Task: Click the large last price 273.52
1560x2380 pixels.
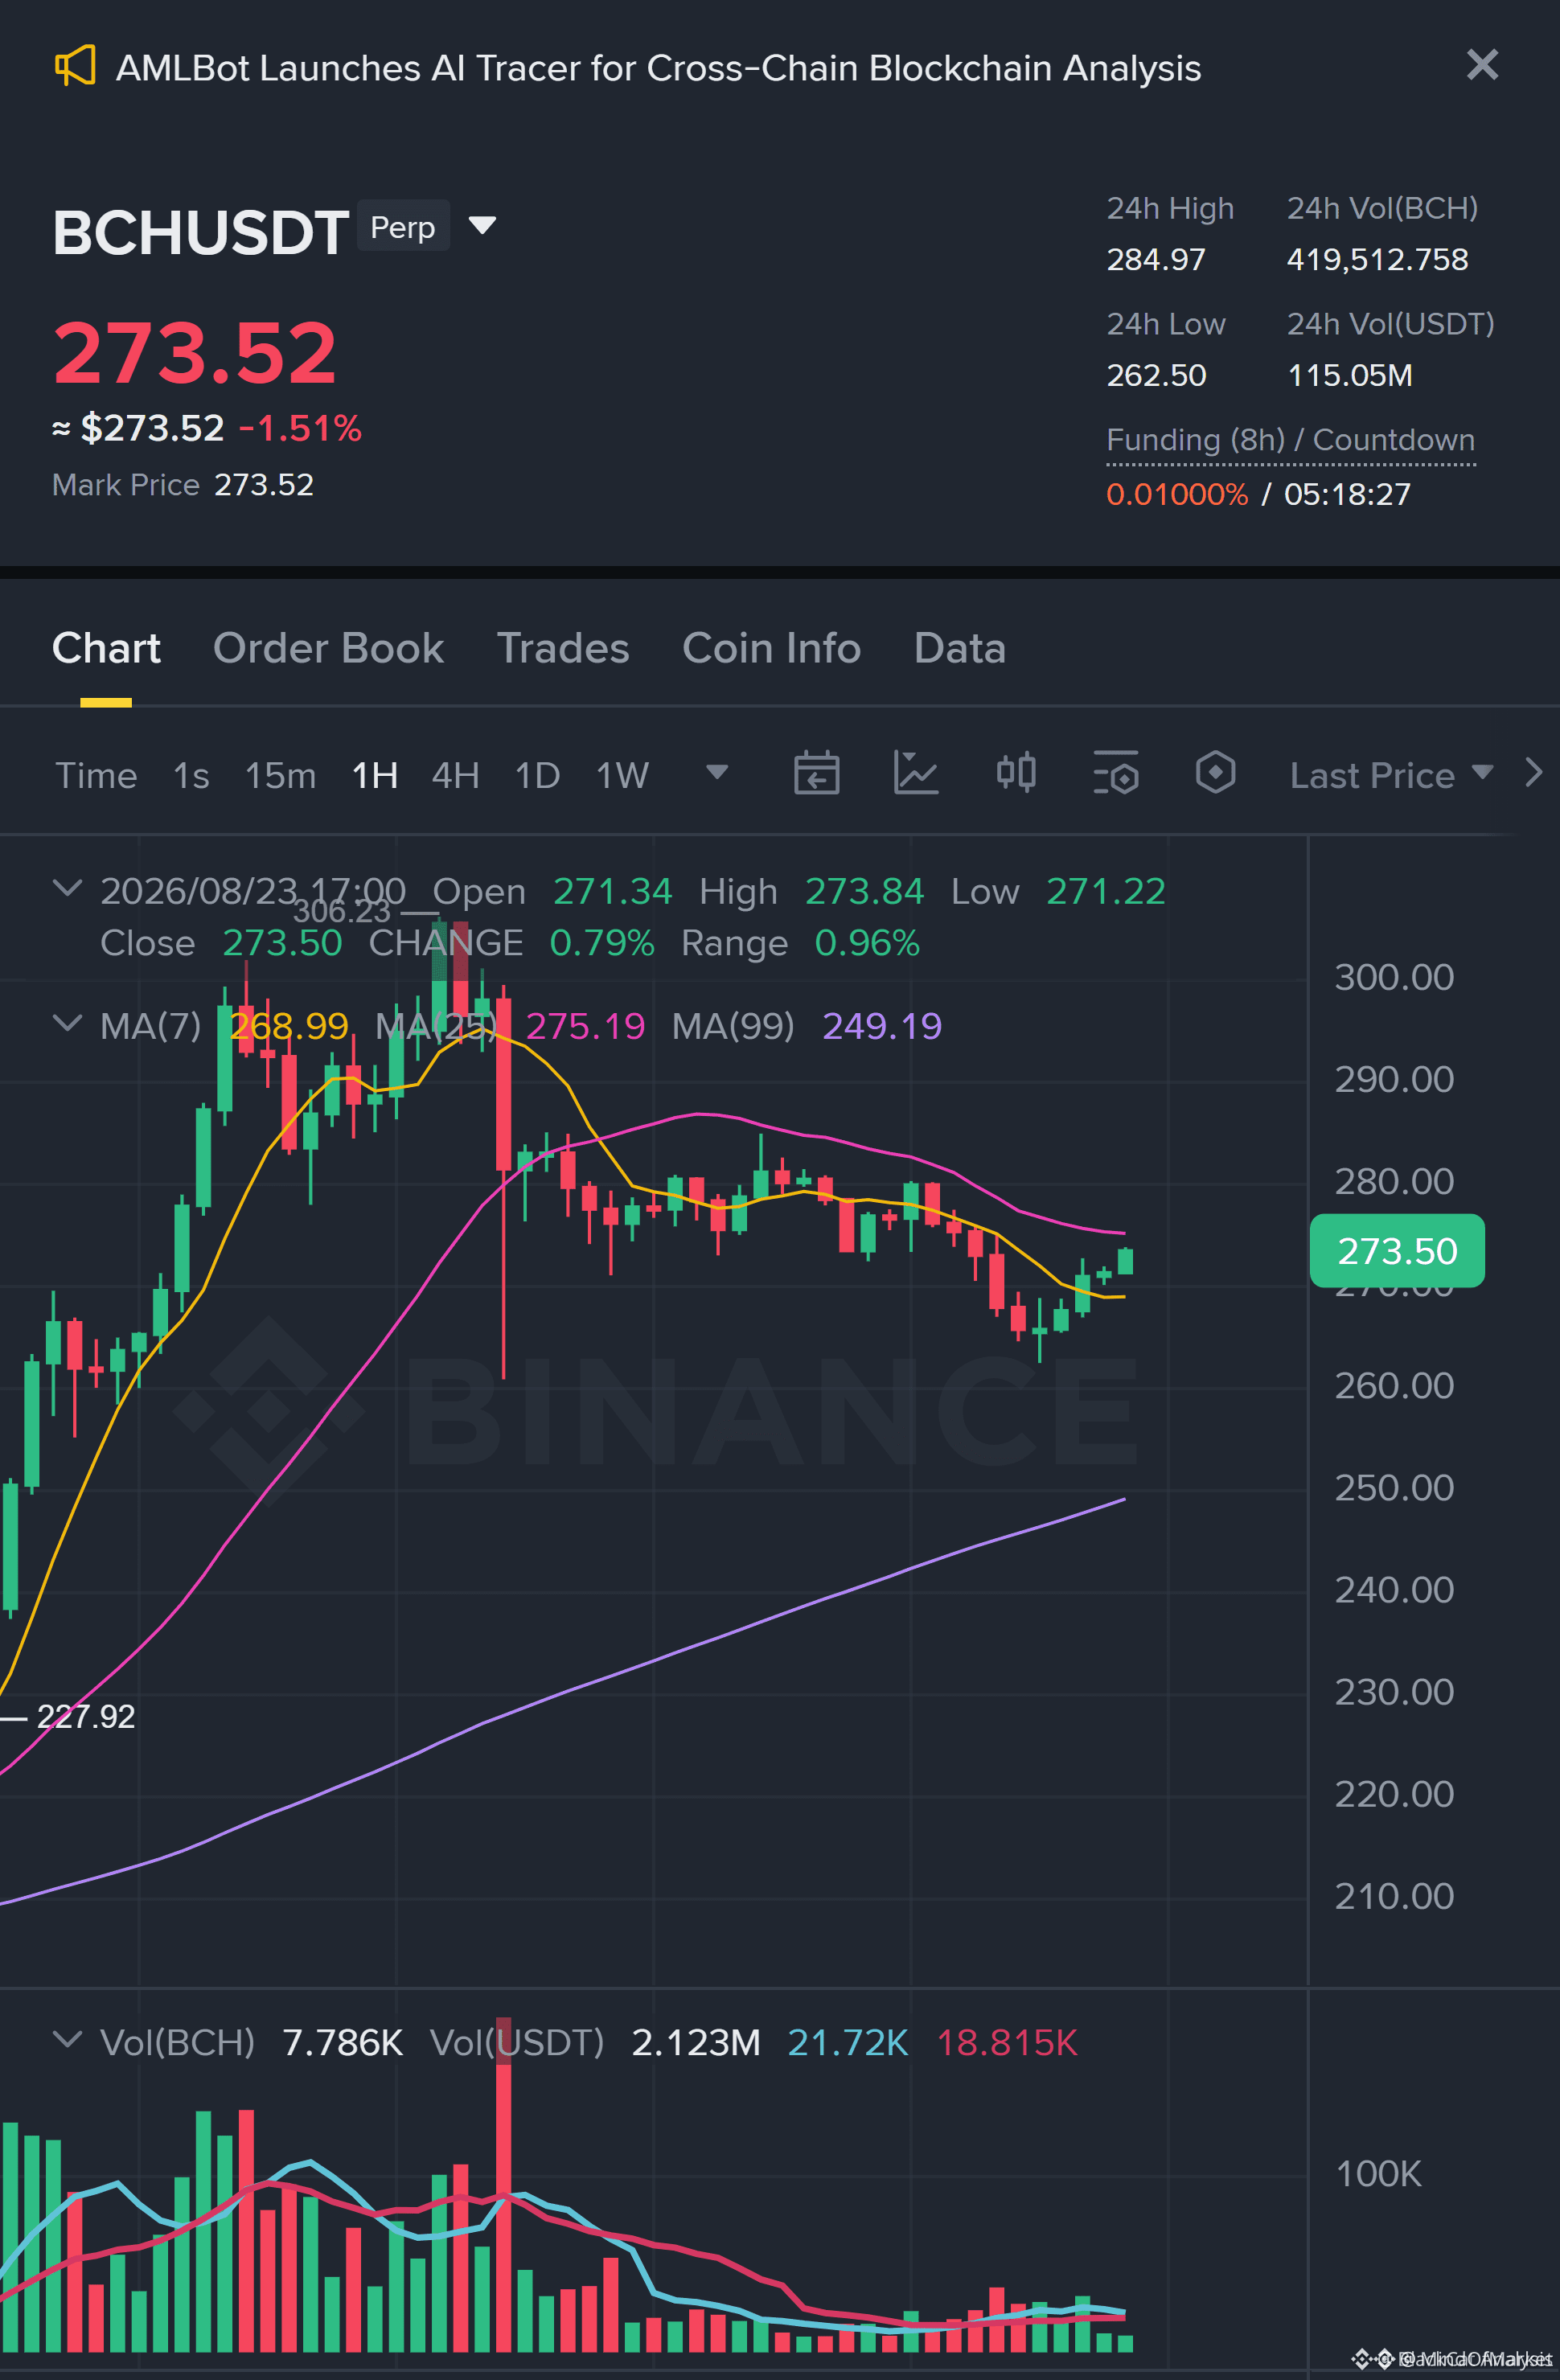Action: 195,352
